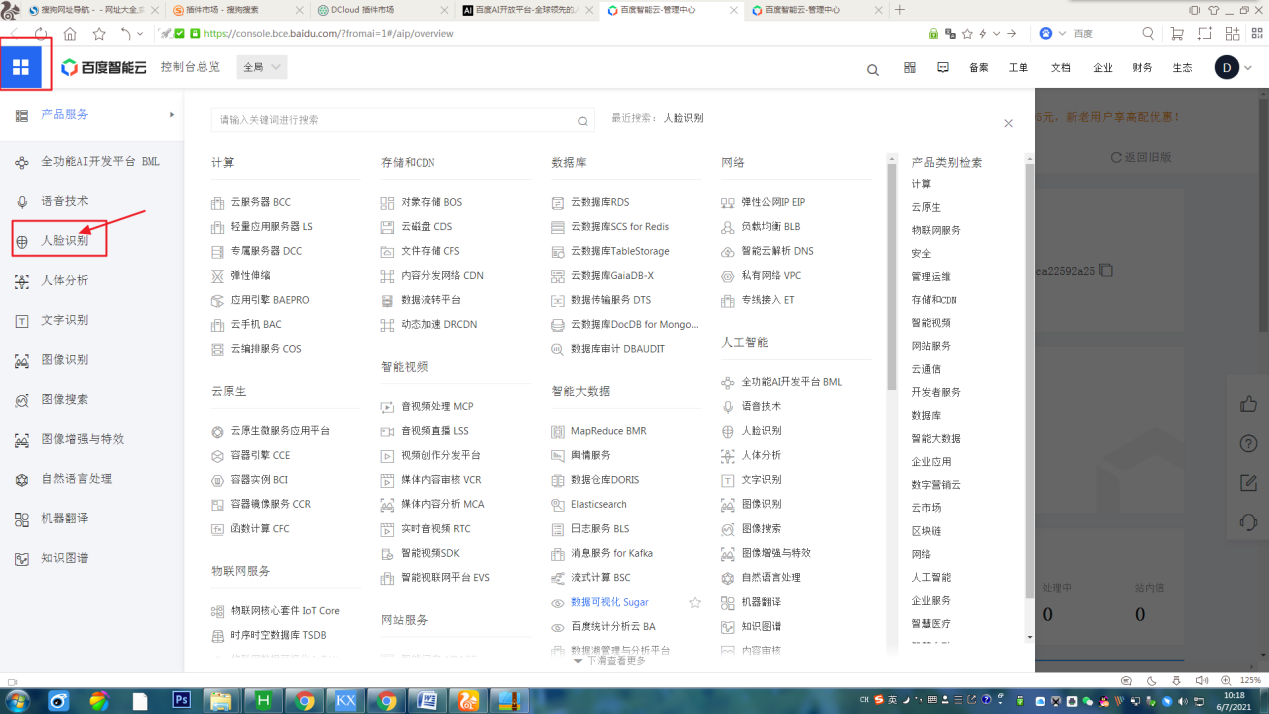Click the 图像增强与特效 sidebar icon
Screen dimensions: 1269x714
point(21,440)
